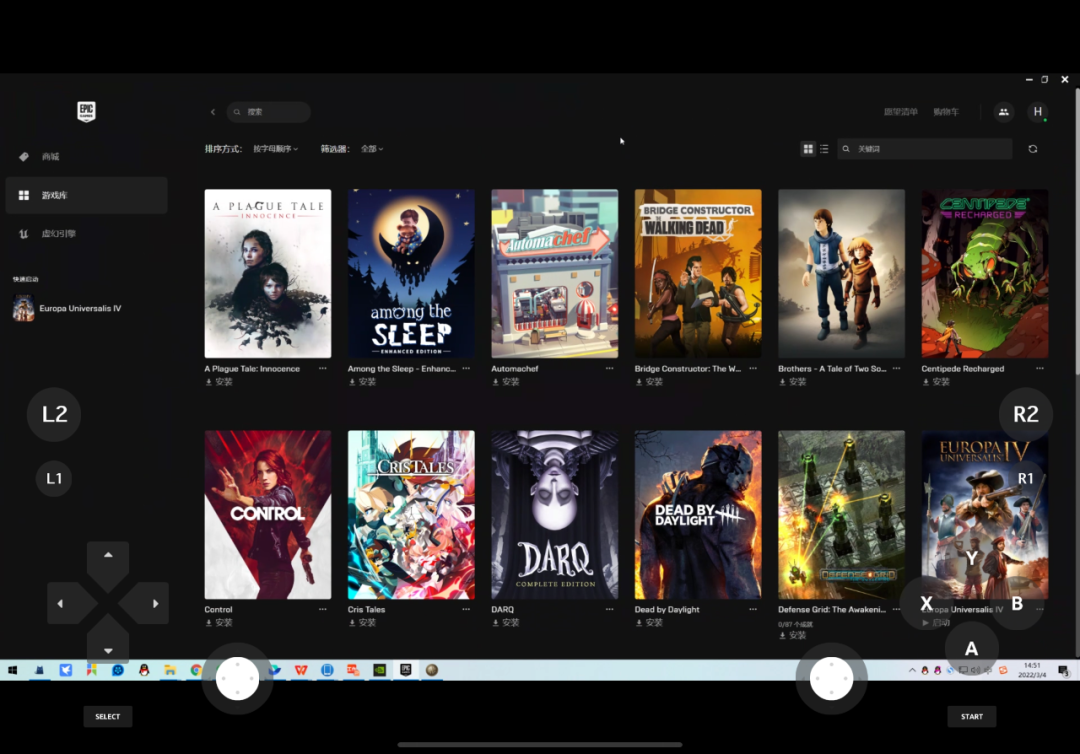Screen dimensions: 1080x754
Task: Select A Plague Tale: Innocence cover
Action: 268,273
